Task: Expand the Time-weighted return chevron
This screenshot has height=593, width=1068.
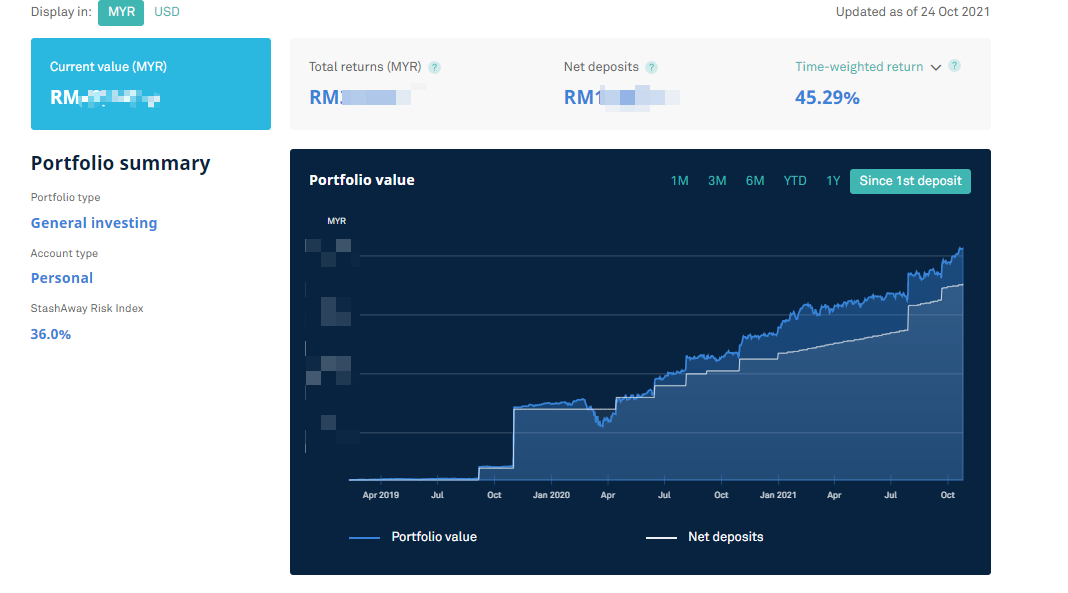Action: point(936,68)
